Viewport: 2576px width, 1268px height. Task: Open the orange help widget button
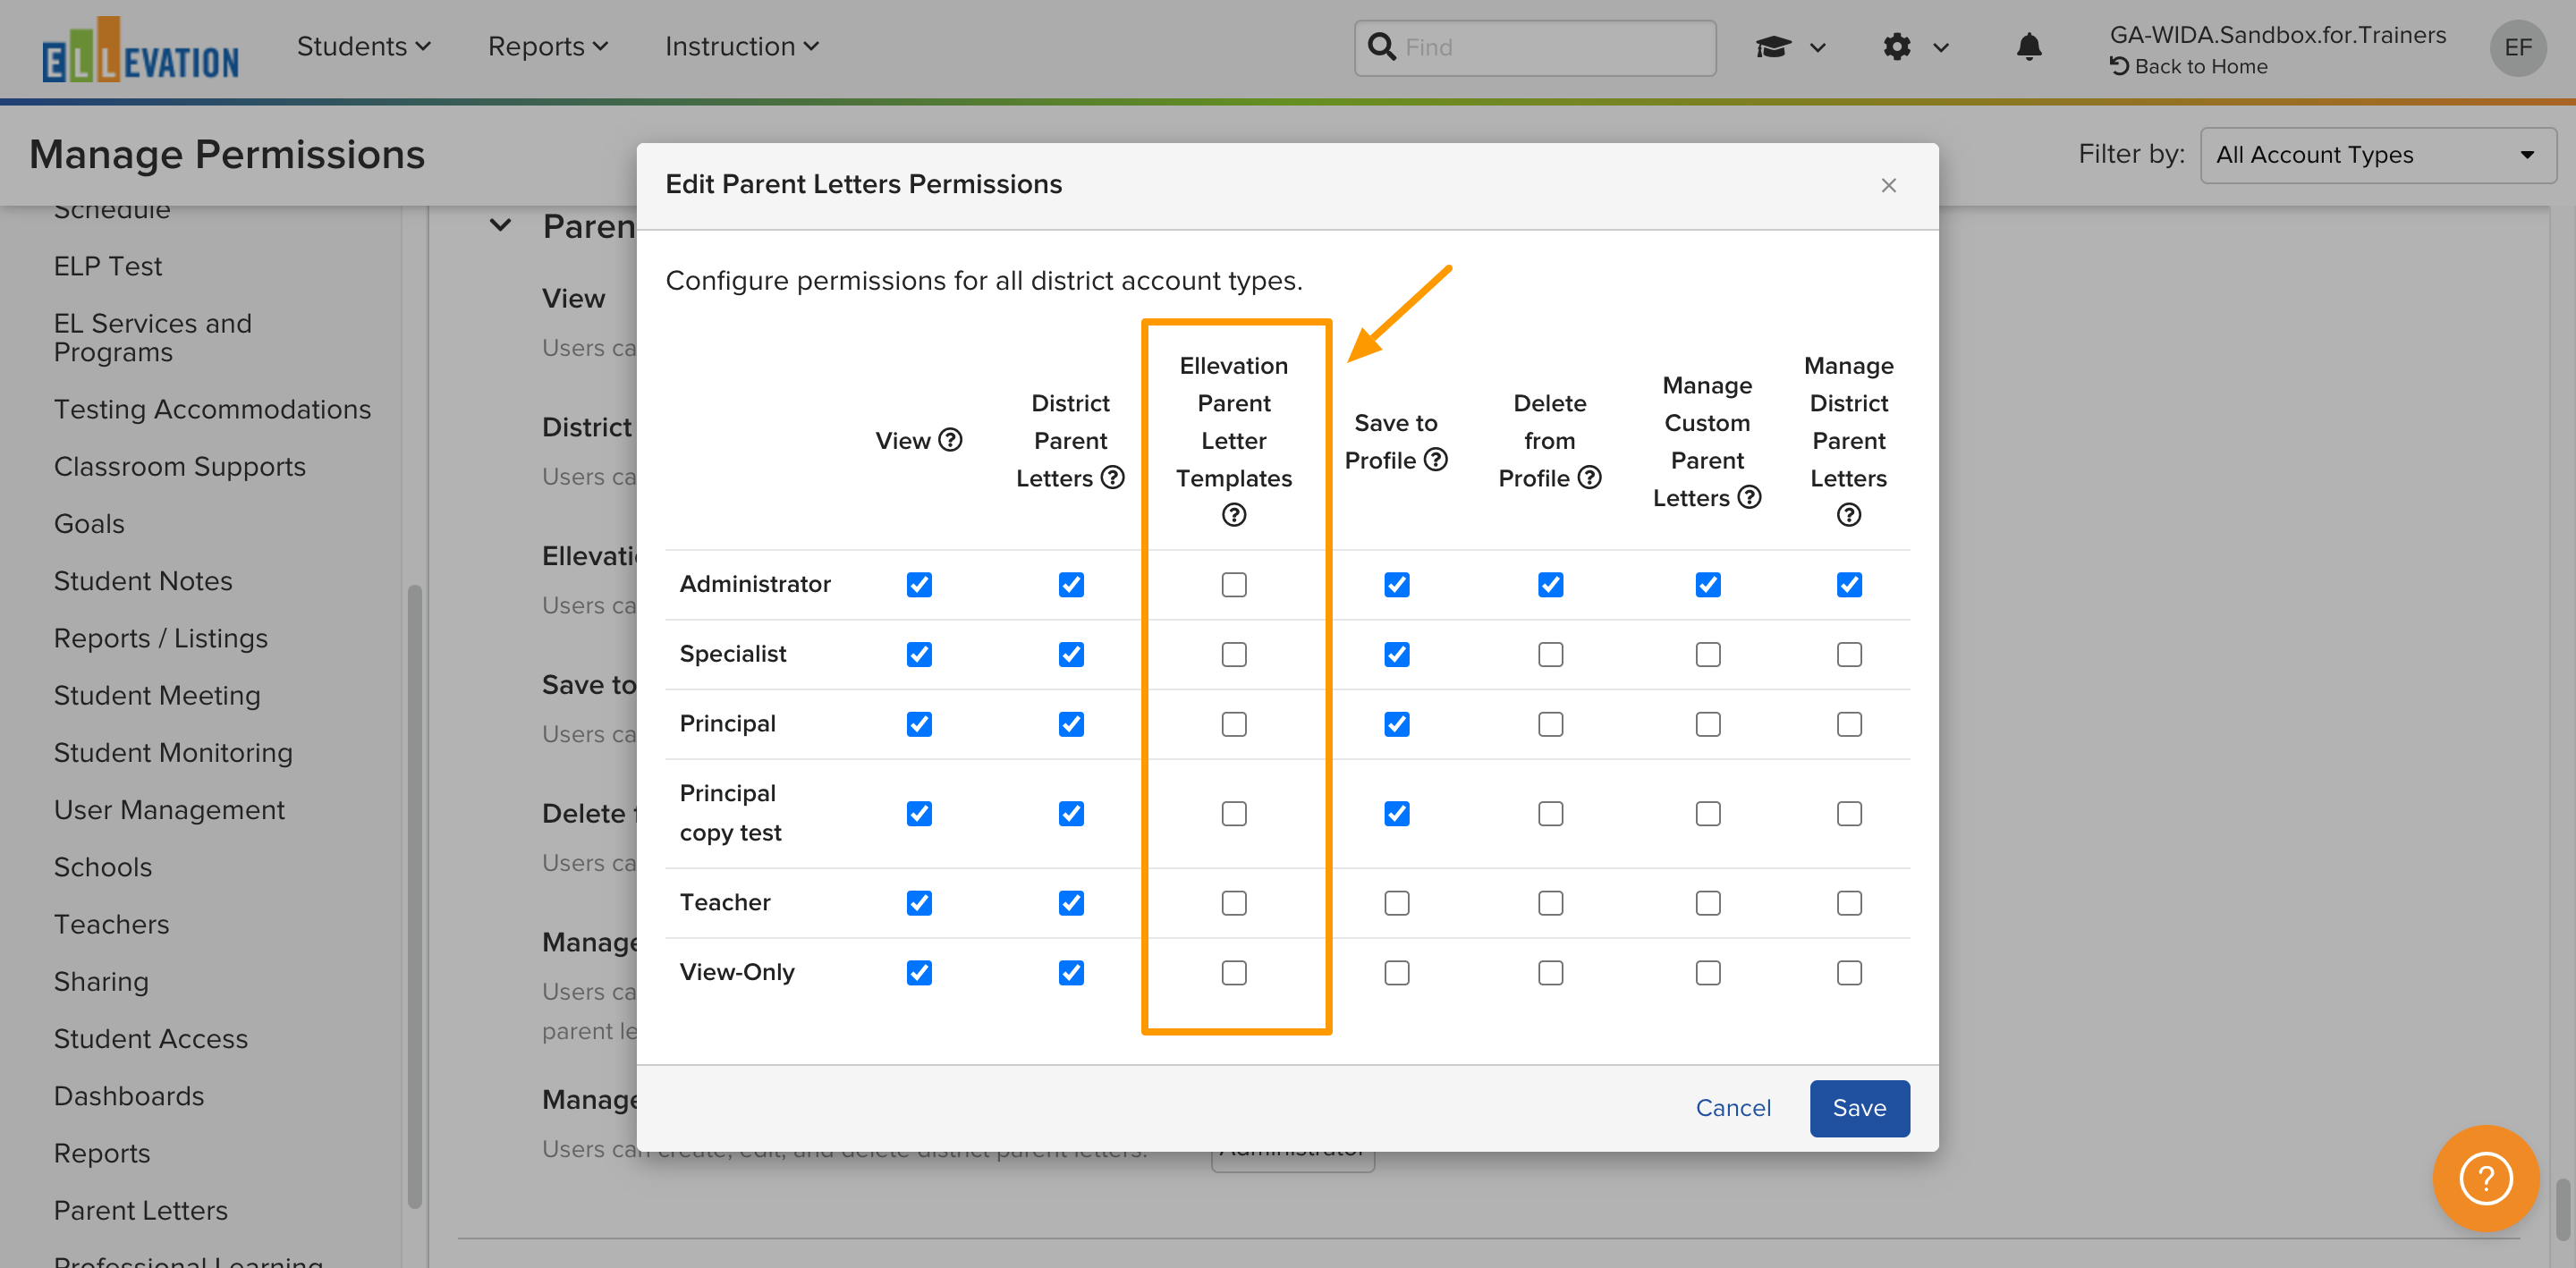click(2485, 1178)
